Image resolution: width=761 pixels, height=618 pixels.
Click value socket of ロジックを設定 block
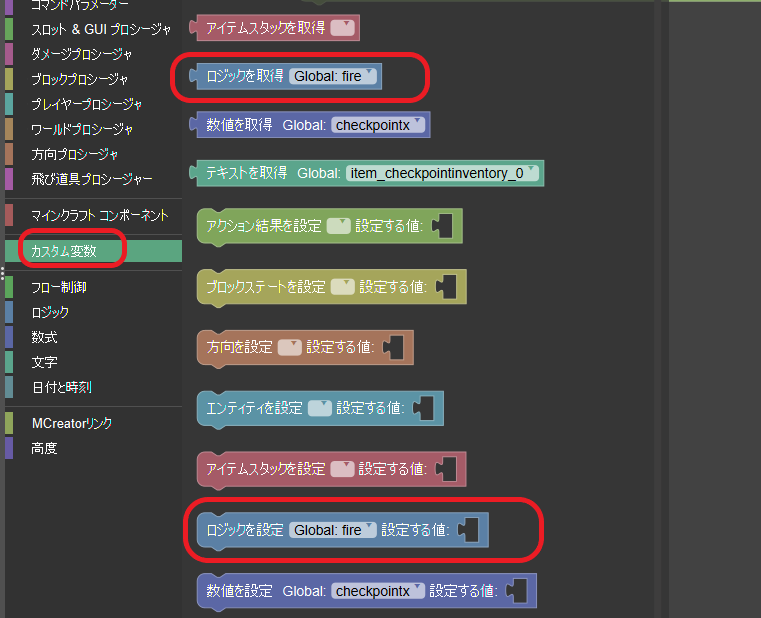[x=468, y=530]
